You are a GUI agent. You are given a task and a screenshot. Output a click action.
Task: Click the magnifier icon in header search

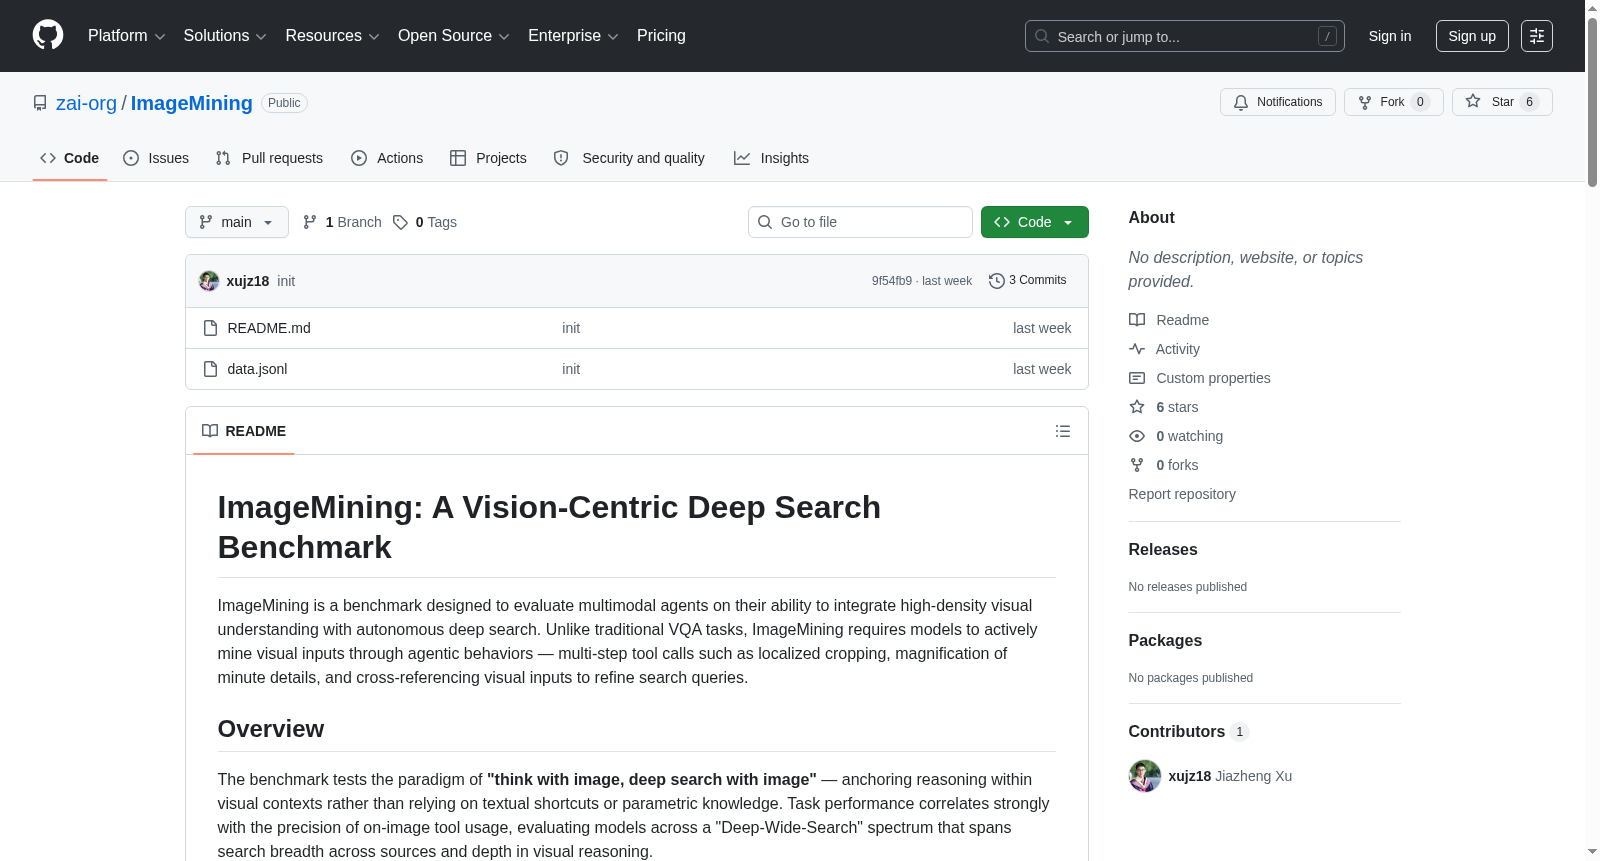1042,36
